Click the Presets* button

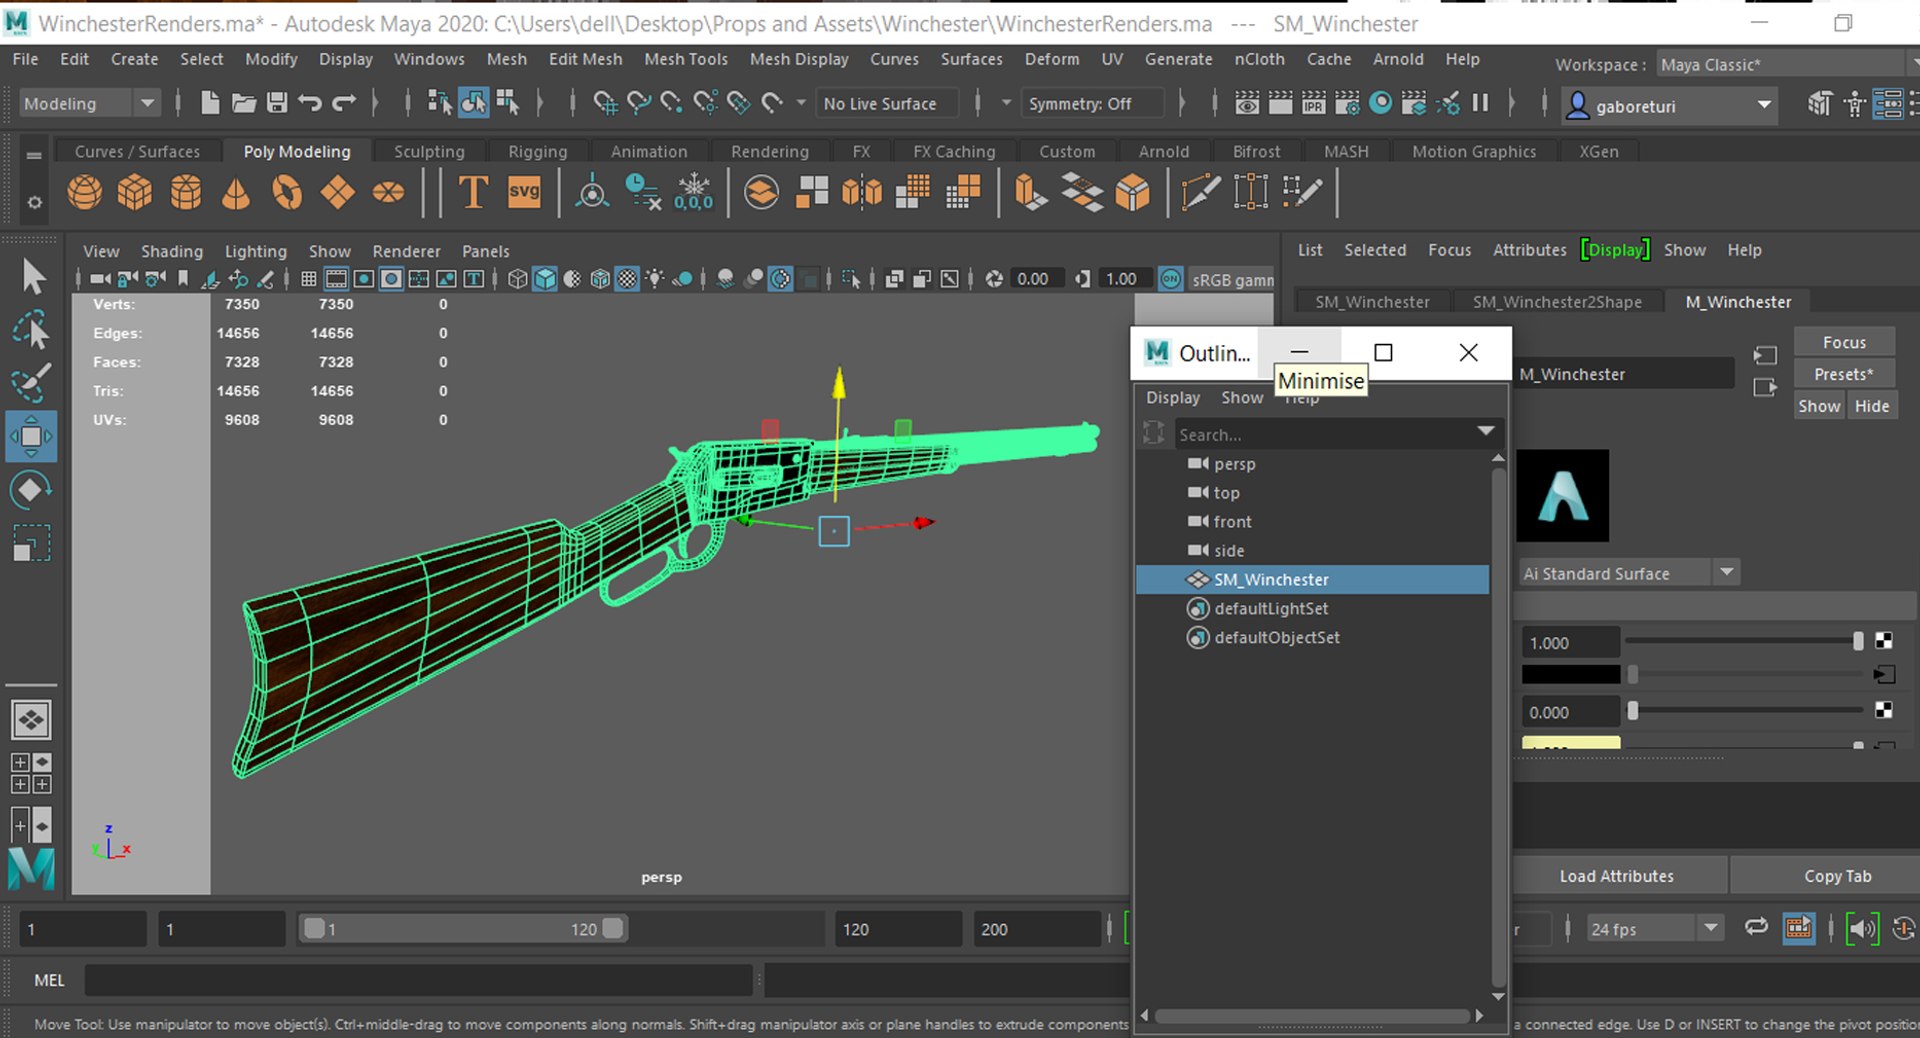click(1844, 374)
